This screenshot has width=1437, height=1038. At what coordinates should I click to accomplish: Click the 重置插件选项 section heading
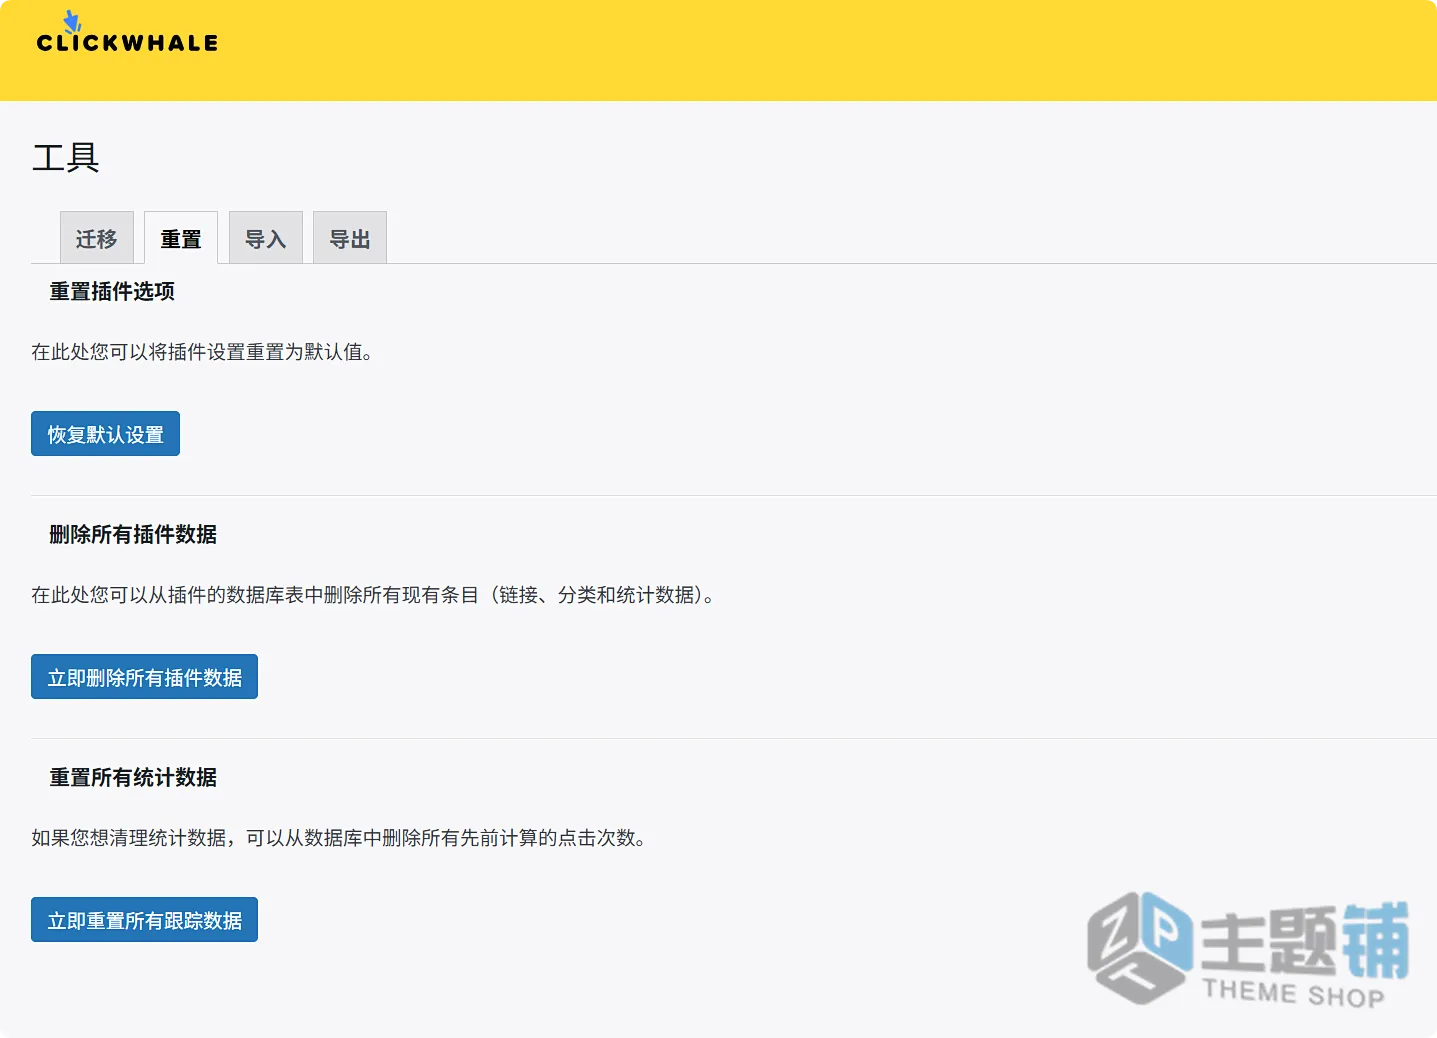[x=112, y=291]
